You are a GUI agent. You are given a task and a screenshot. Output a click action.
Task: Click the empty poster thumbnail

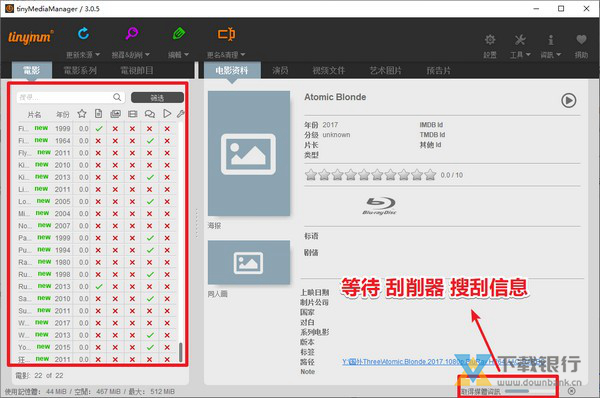(249, 153)
